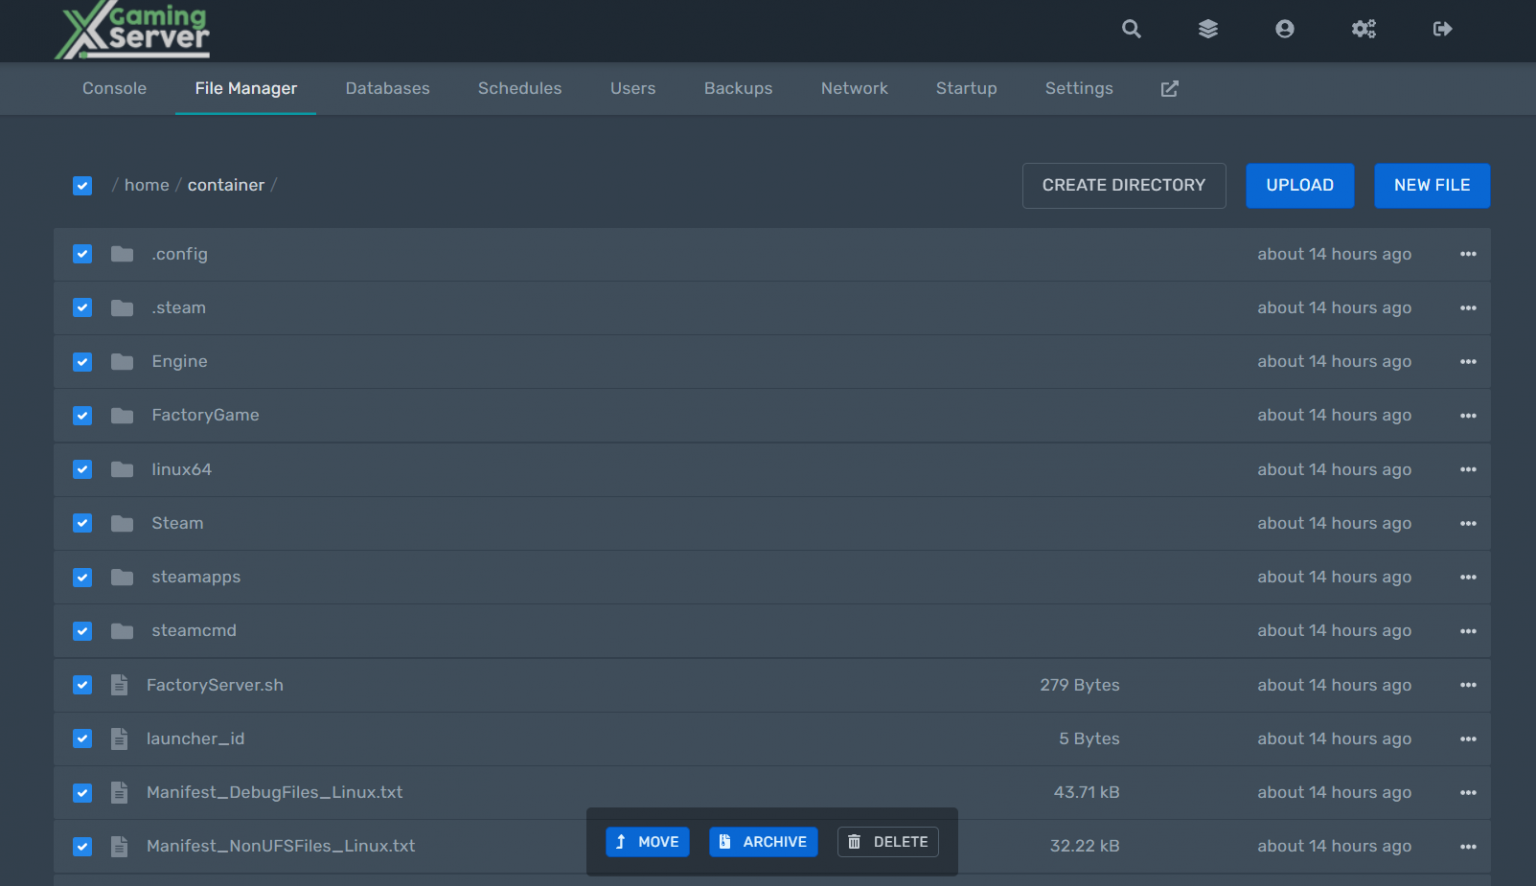Viewport: 1536px width, 886px height.
Task: Click the Manifest_DebugFiles_Linux.txt file icon
Action: point(119,793)
